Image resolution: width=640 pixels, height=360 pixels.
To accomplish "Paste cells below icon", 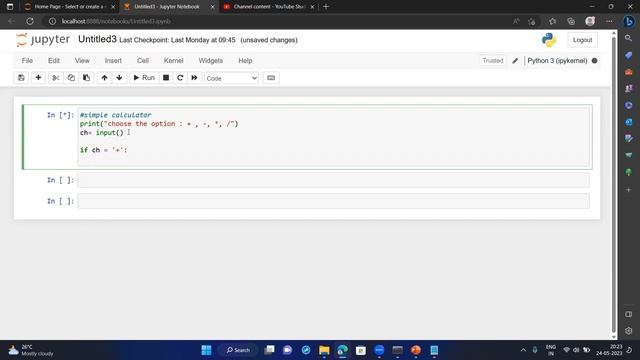I will pos(86,78).
